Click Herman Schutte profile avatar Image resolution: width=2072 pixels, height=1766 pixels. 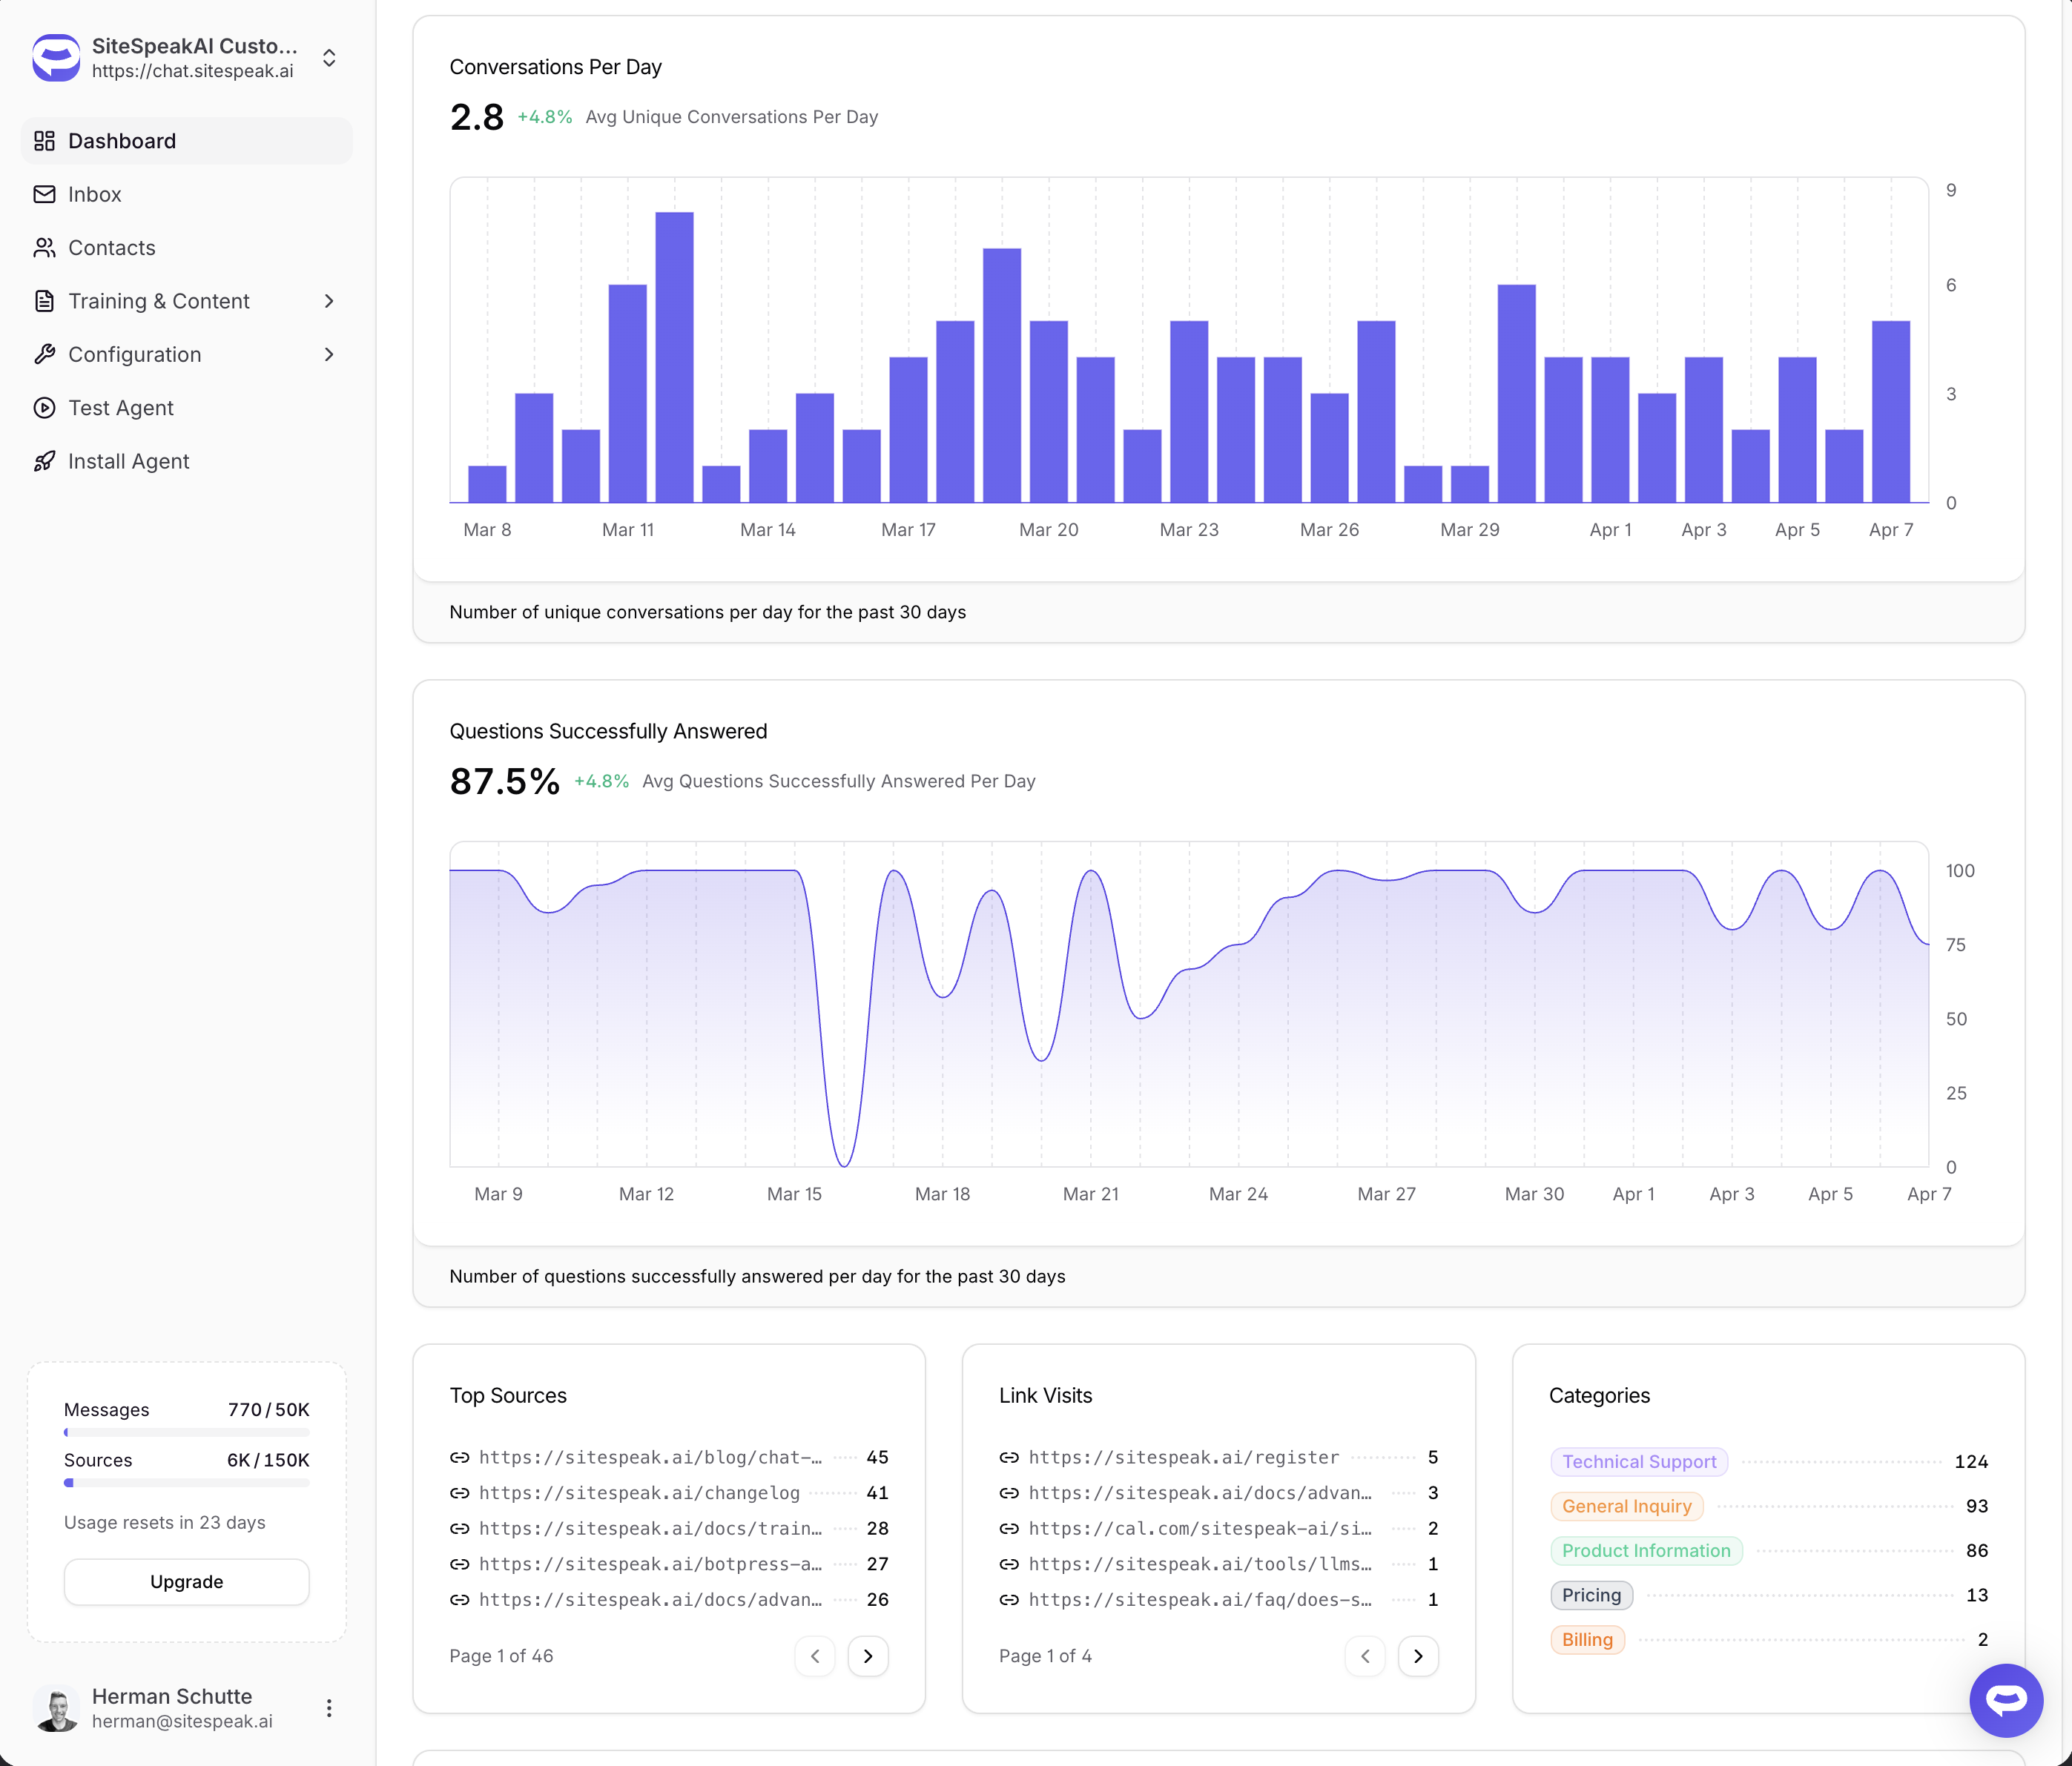57,1708
